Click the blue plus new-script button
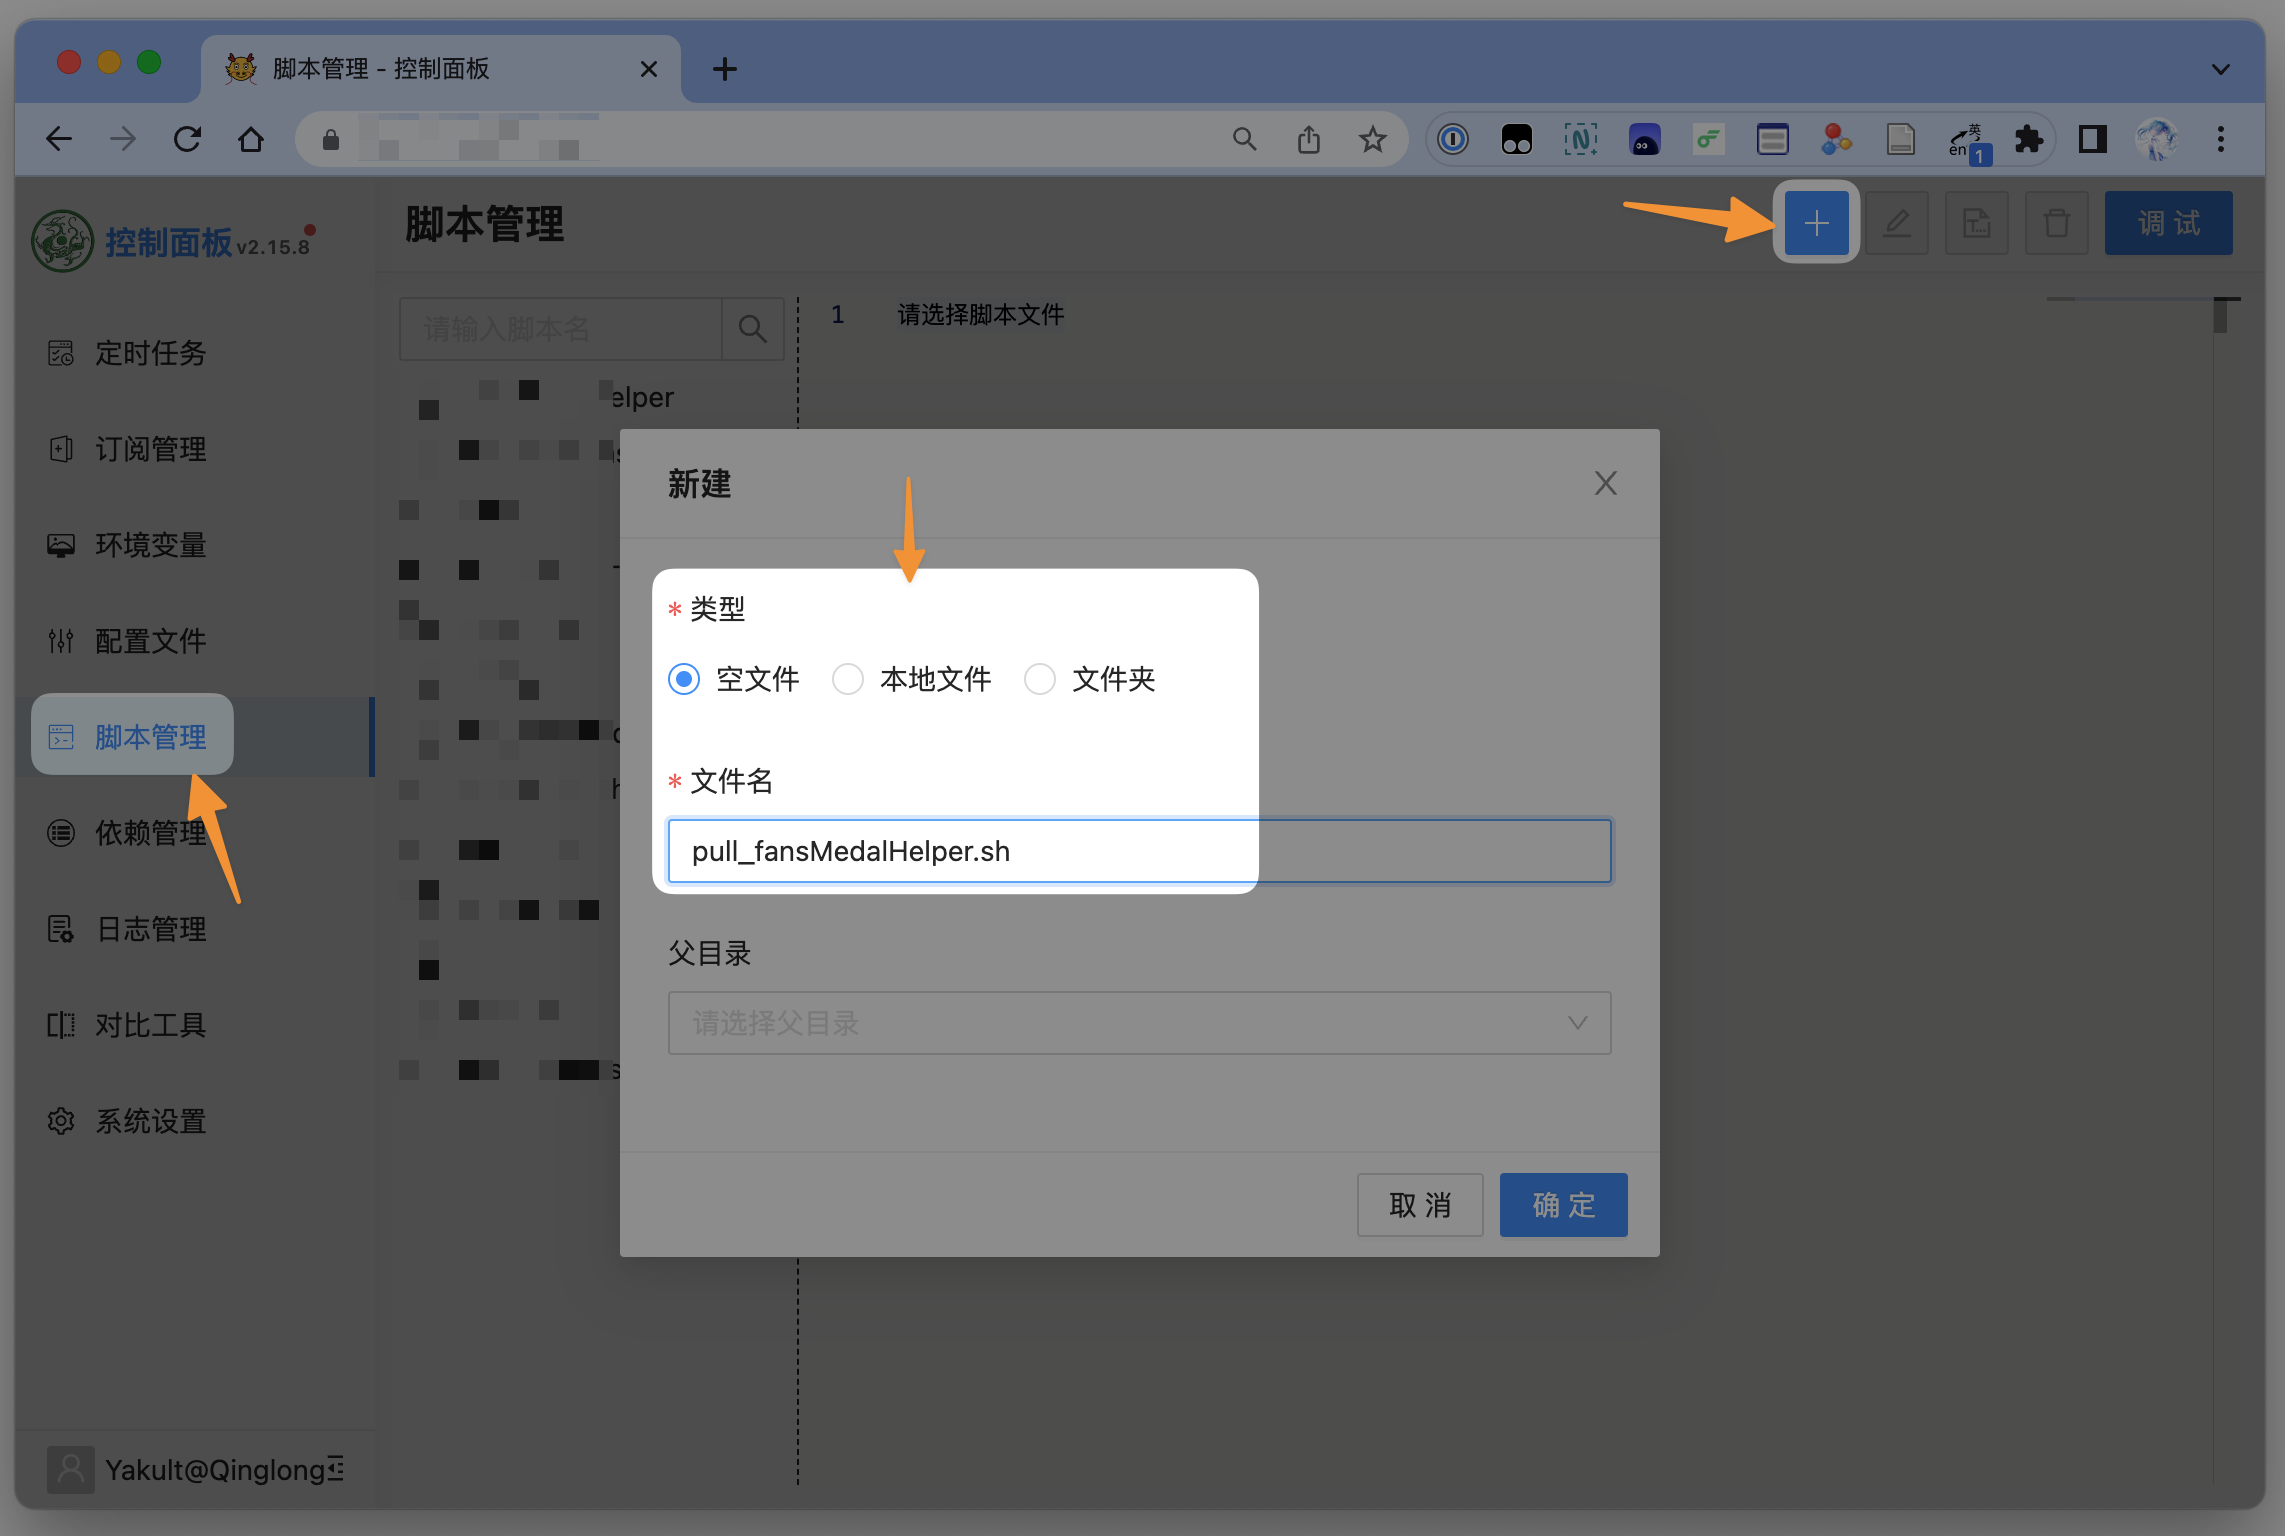 [x=1816, y=223]
